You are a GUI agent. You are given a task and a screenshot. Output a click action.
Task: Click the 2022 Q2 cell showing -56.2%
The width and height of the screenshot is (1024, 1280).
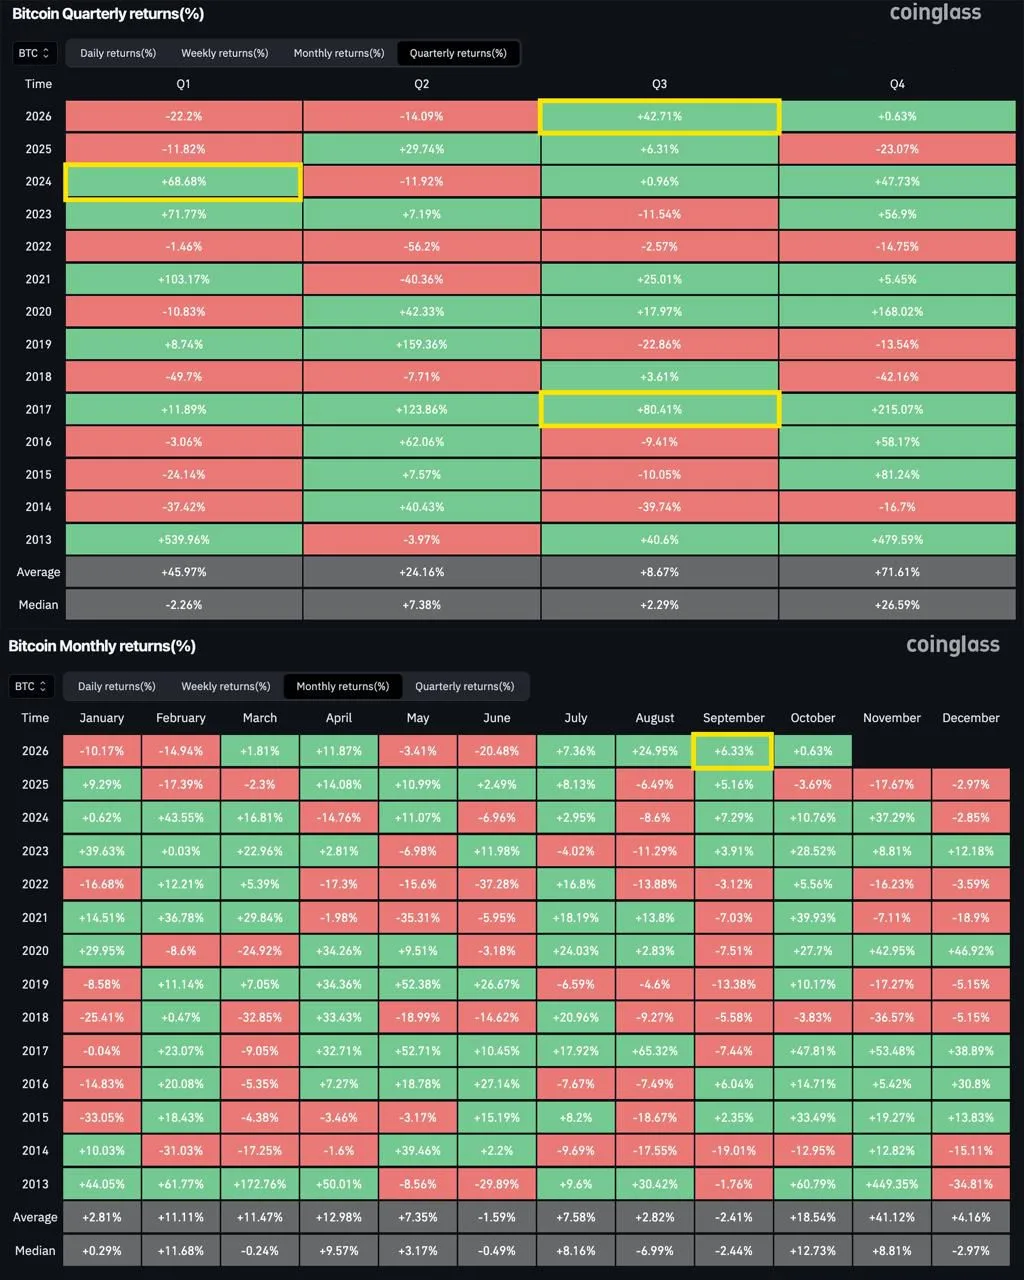click(421, 247)
